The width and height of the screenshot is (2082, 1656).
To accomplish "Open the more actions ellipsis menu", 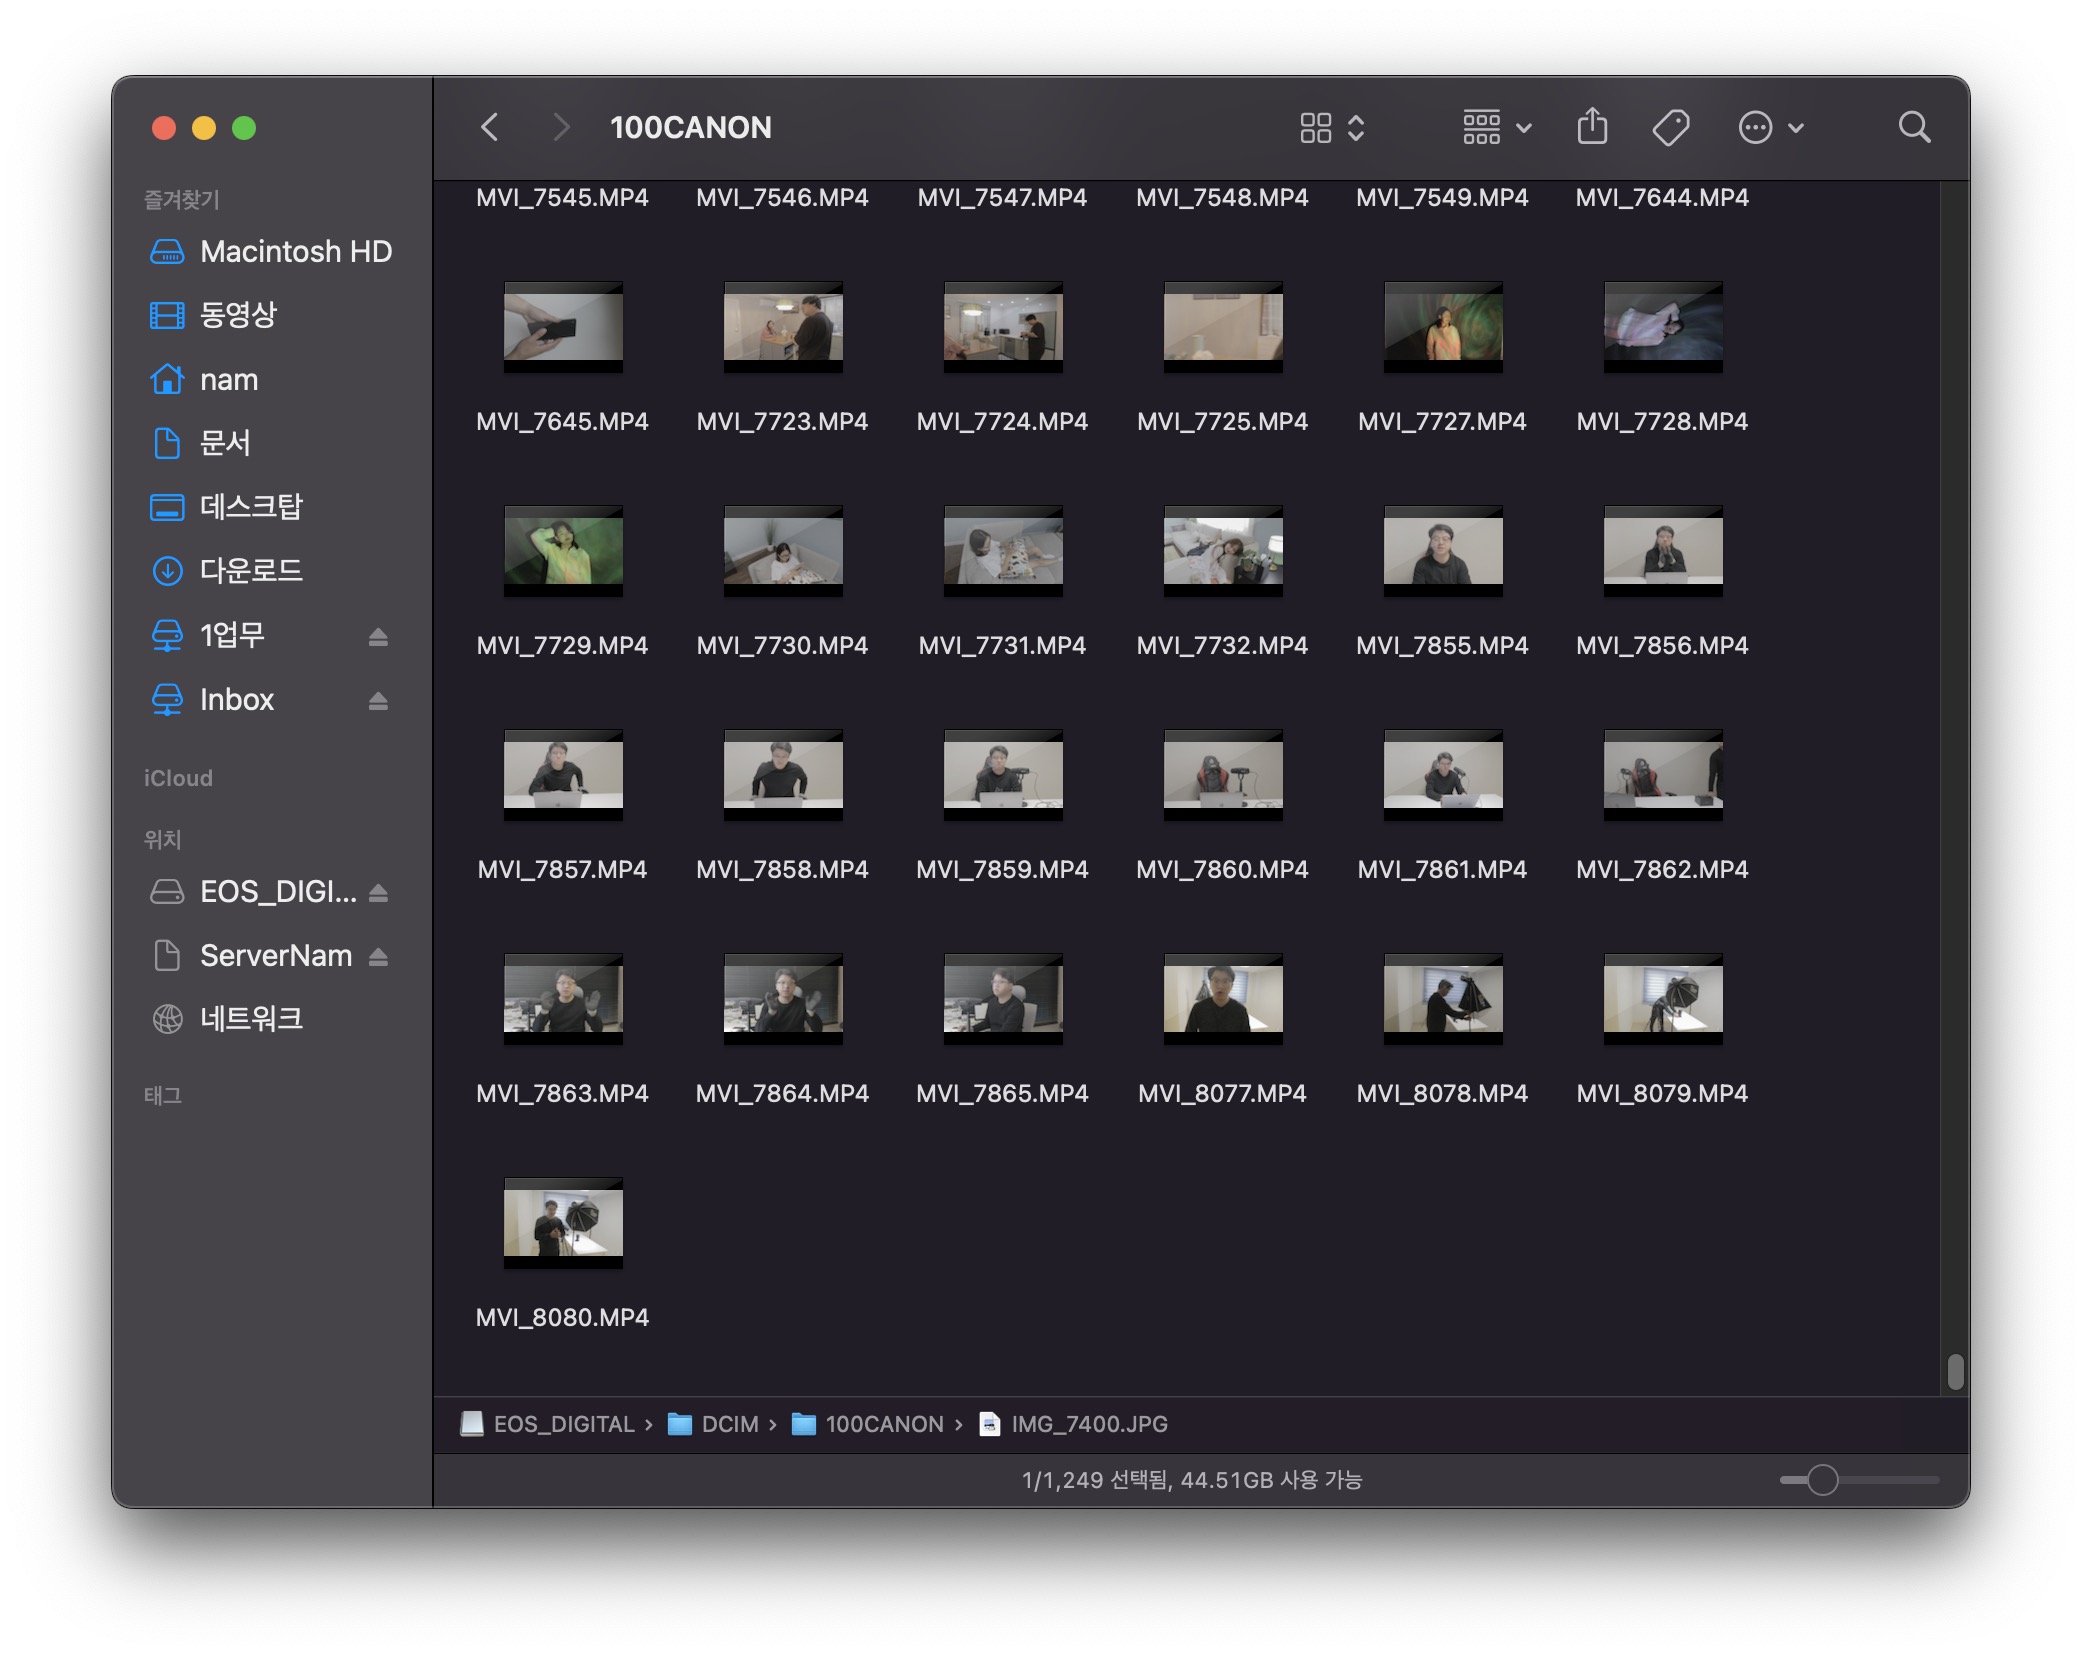I will tap(1771, 127).
